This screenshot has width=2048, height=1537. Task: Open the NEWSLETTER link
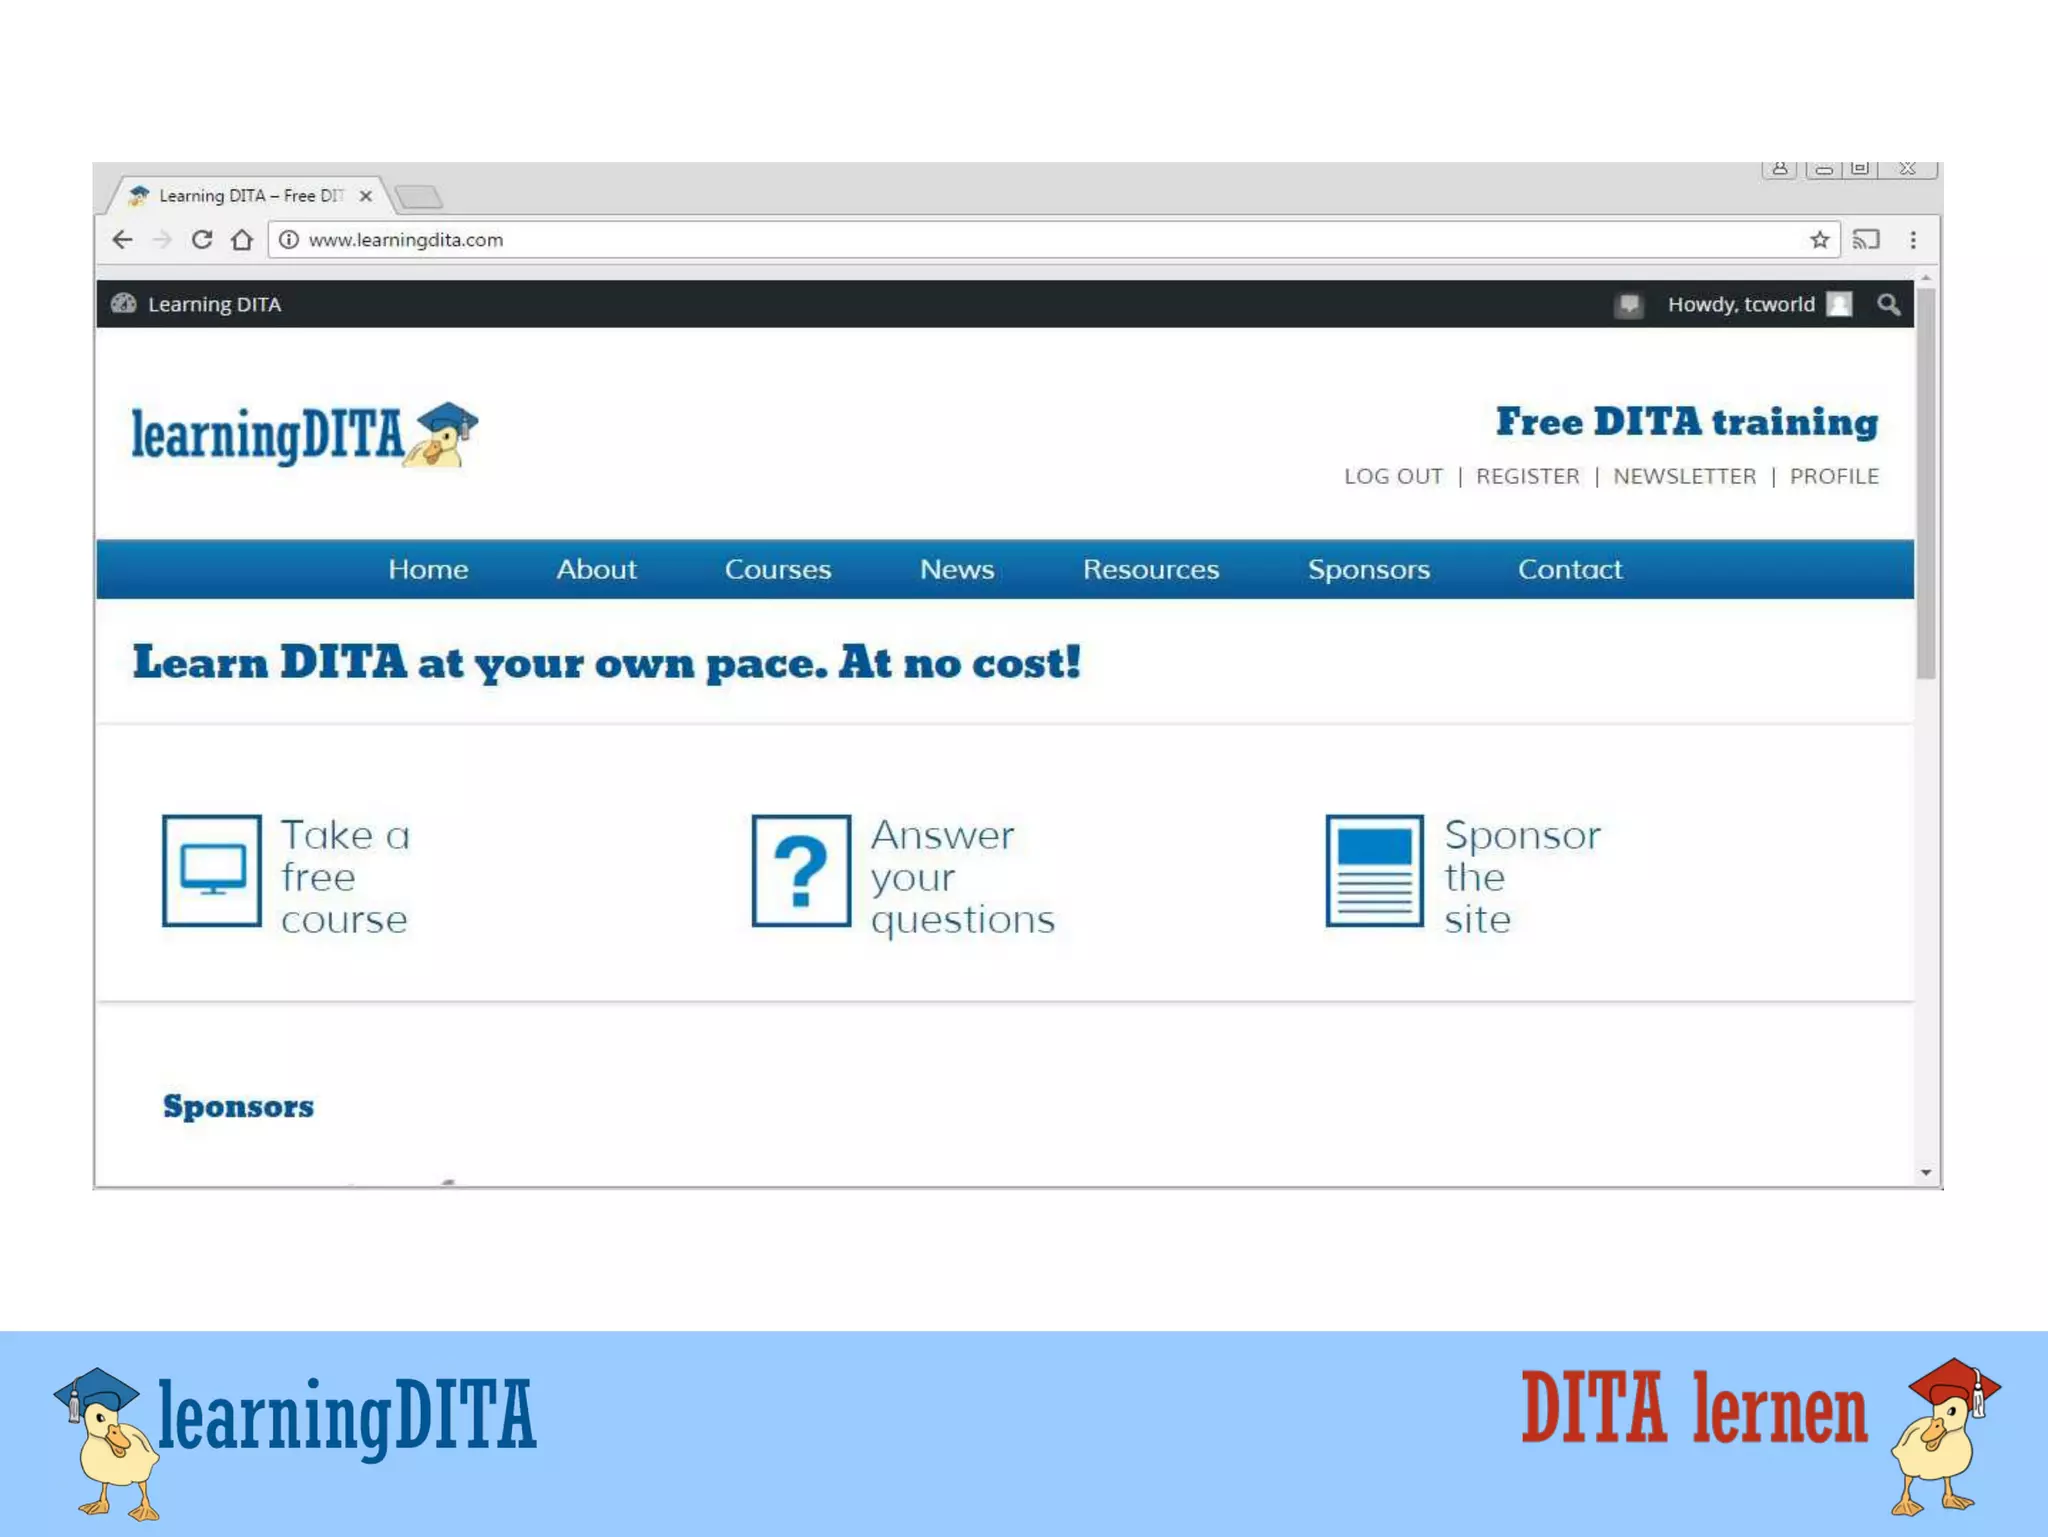coord(1684,476)
